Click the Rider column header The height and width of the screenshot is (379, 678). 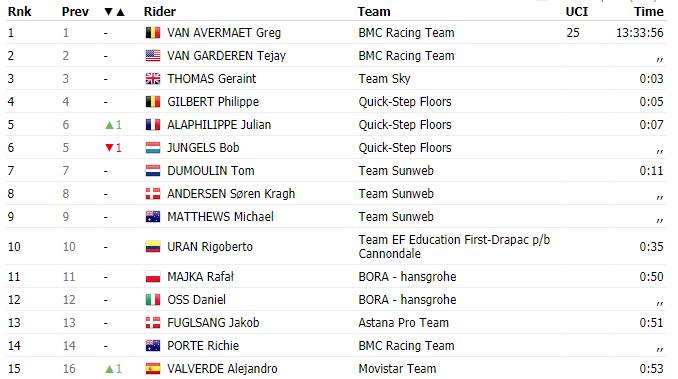160,12
